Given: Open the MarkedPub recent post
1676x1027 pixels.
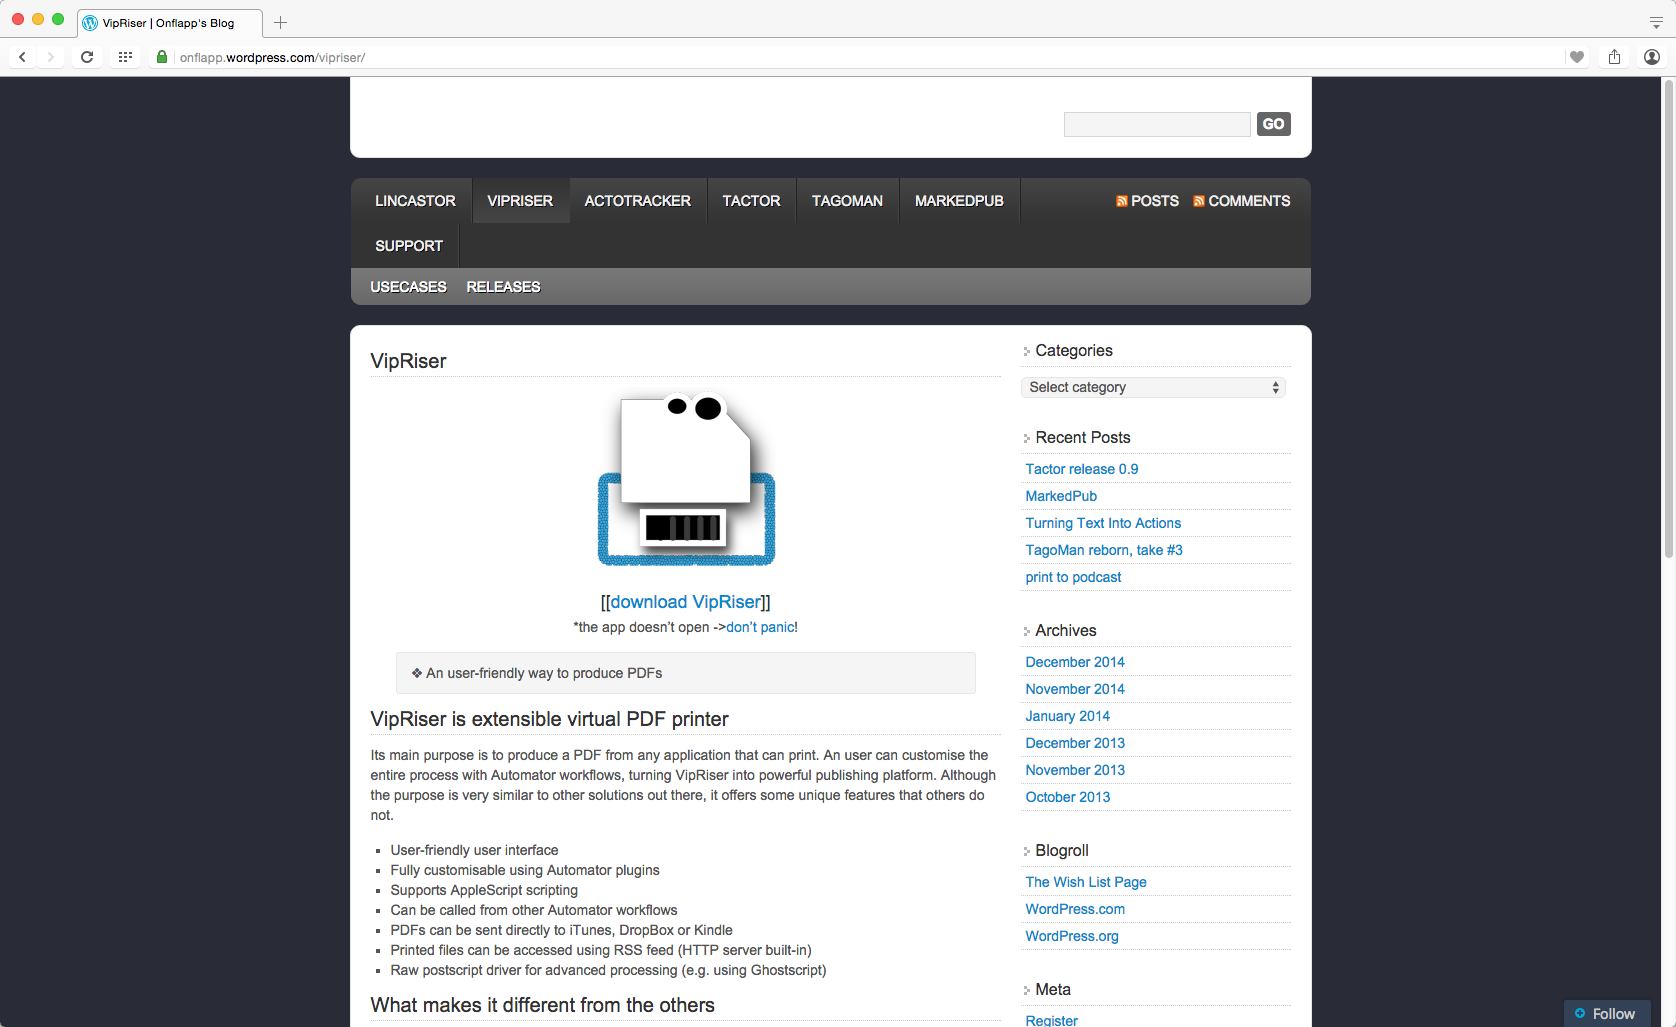Looking at the screenshot, I should [x=1061, y=496].
